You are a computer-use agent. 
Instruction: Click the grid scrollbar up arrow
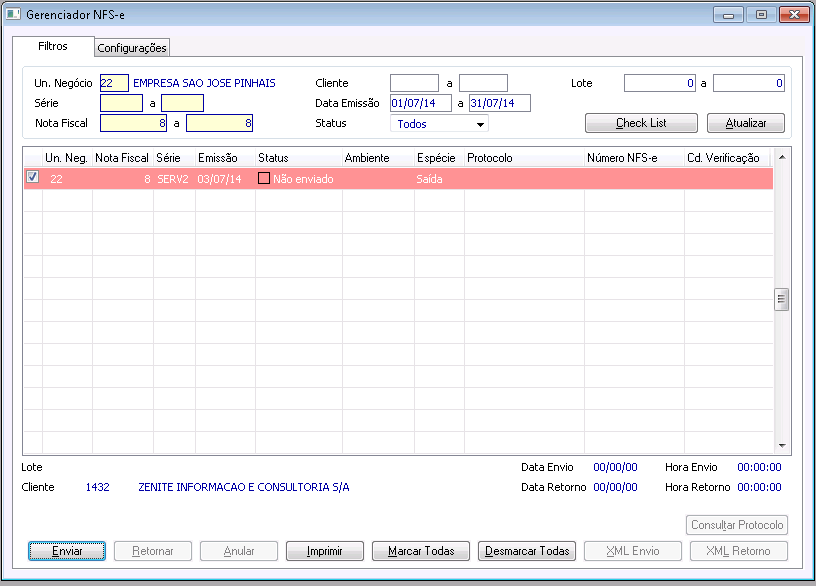click(x=782, y=157)
